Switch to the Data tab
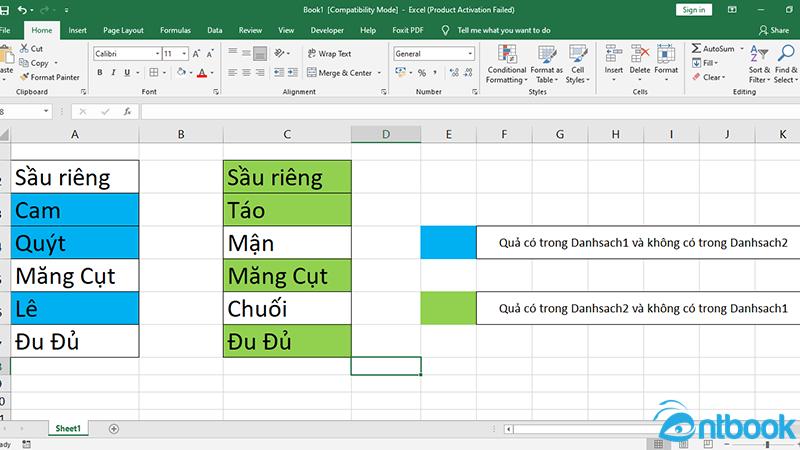The image size is (800, 450). [214, 30]
